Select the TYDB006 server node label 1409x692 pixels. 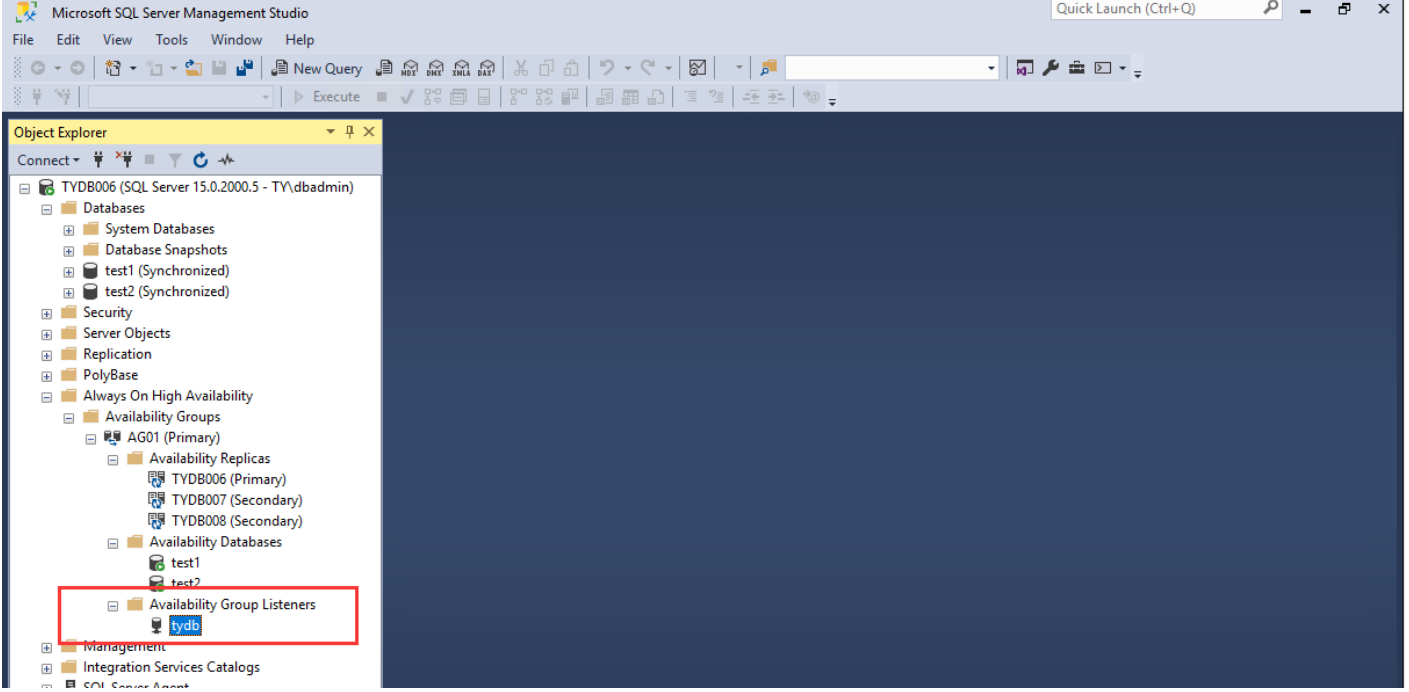point(207,187)
